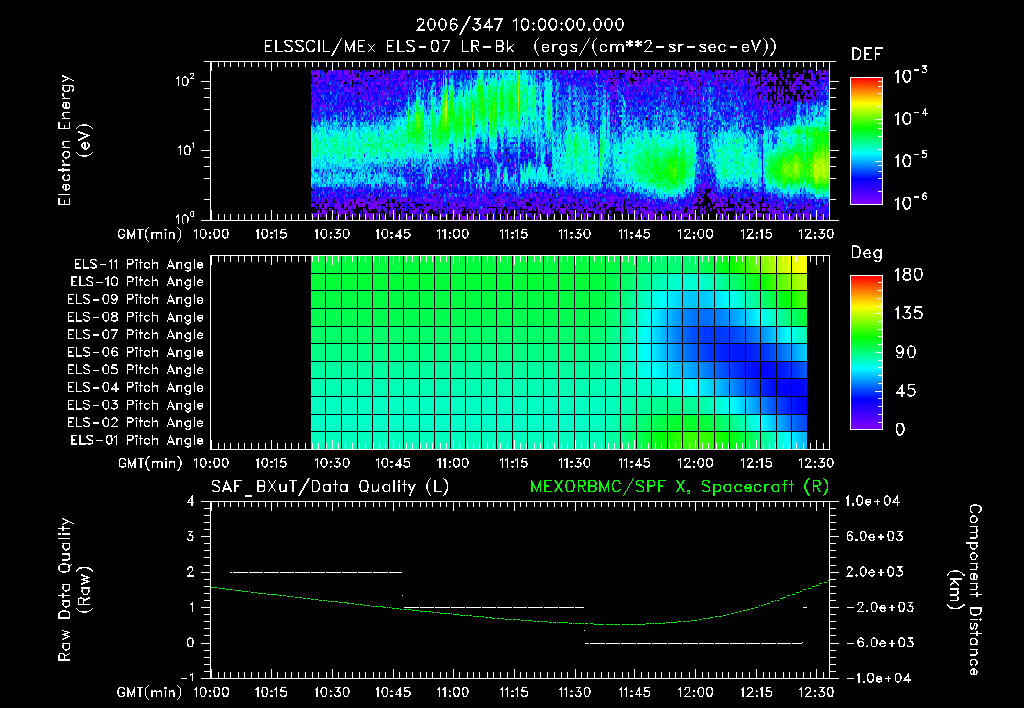Click the "ELS-11 Pitch Angle" row label
Screen dimensions: 1024x708
point(138,265)
